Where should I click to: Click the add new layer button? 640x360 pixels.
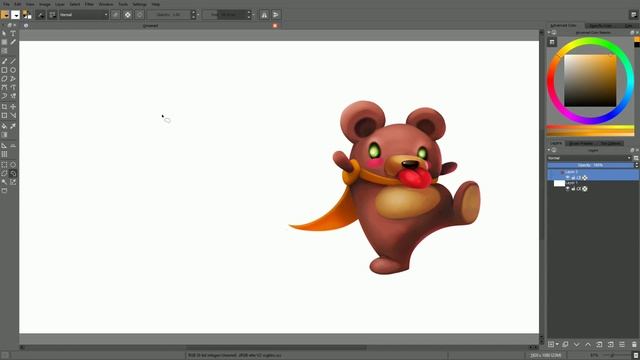point(551,344)
